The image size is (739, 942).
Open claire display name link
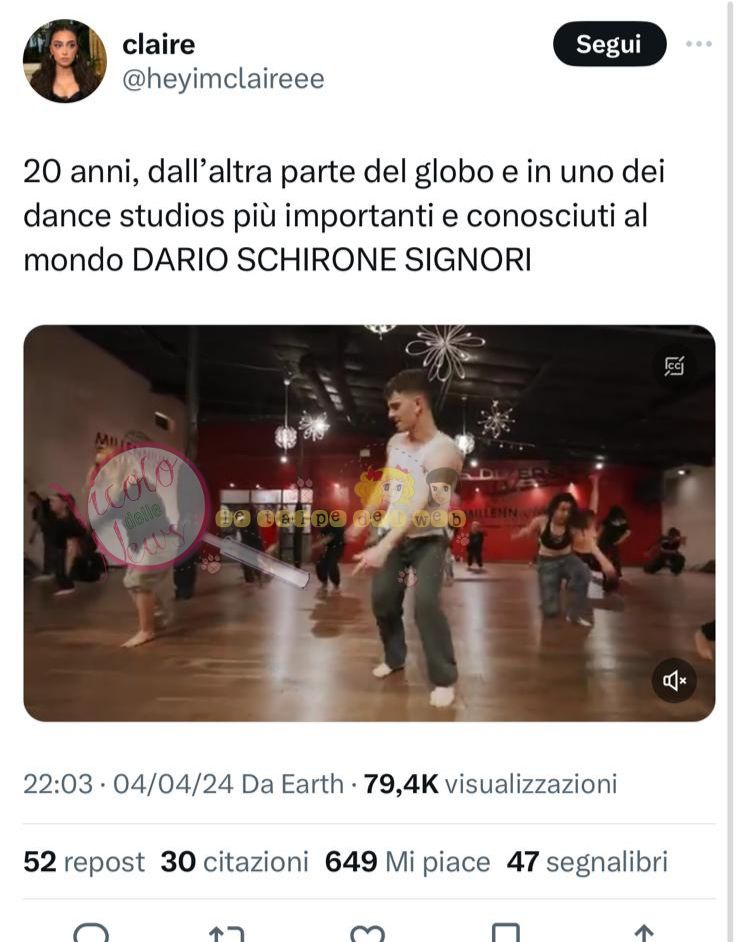pos(159,44)
